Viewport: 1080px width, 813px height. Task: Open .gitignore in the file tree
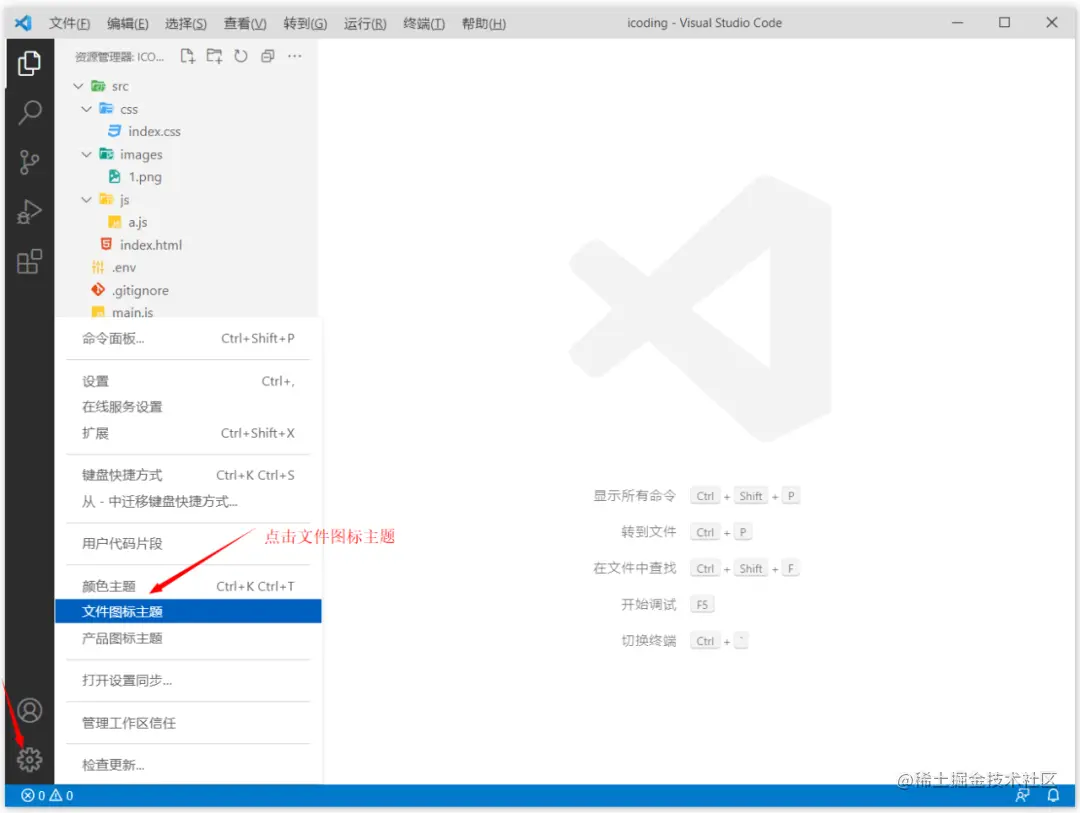click(x=141, y=291)
